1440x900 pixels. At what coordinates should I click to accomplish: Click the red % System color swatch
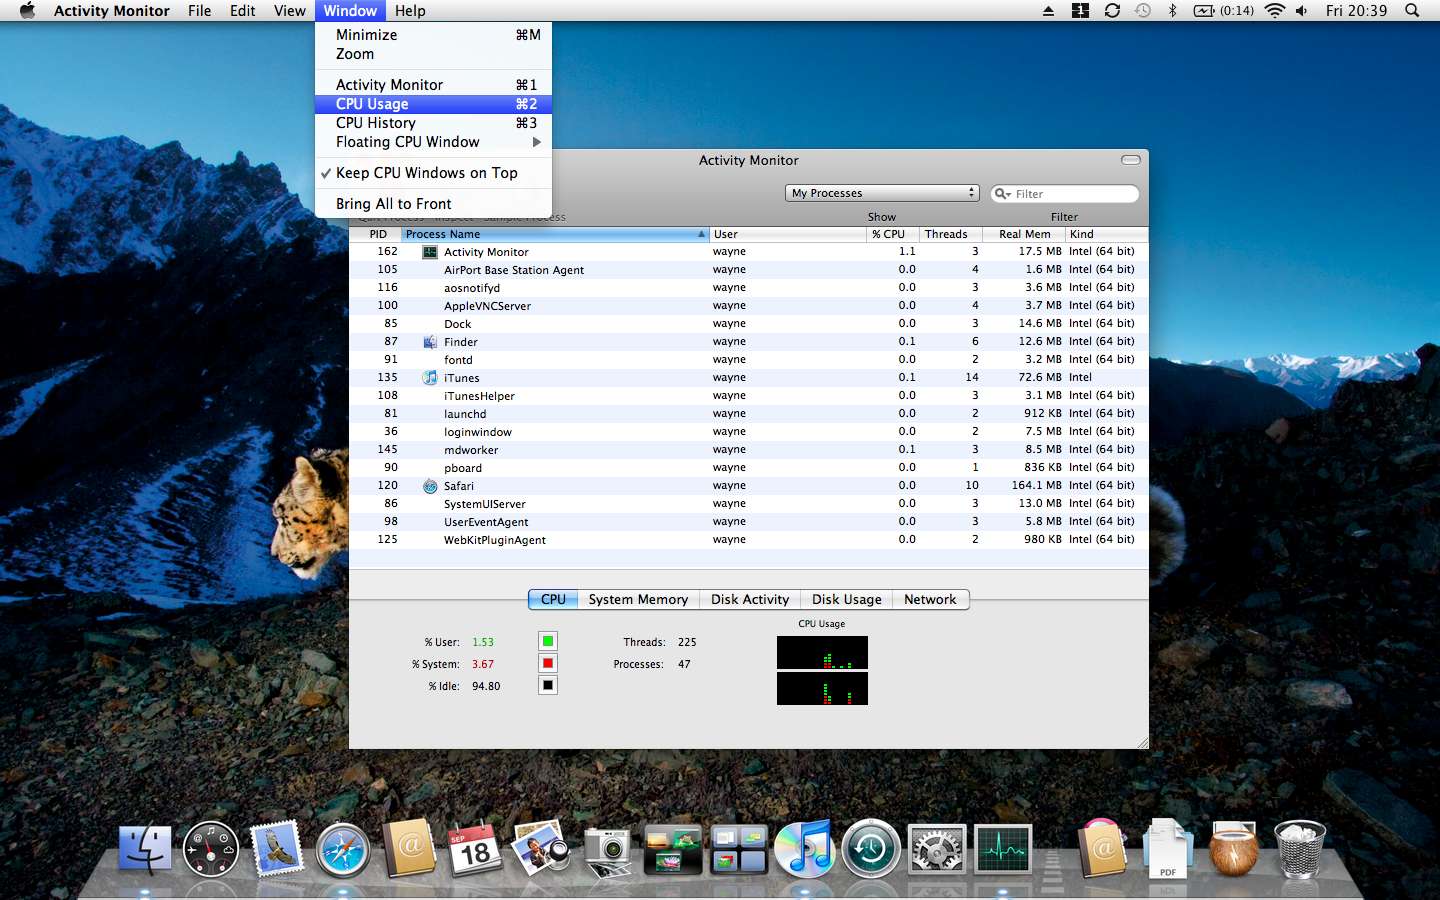[548, 663]
